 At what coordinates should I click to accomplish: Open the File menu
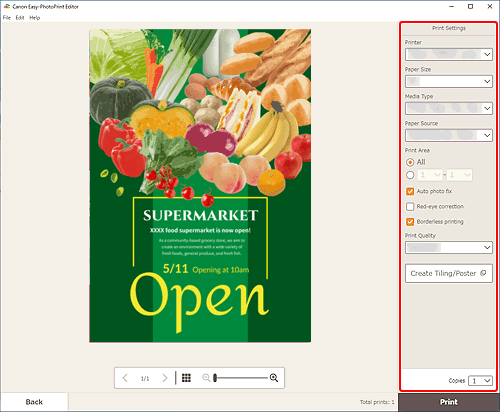(x=7, y=18)
